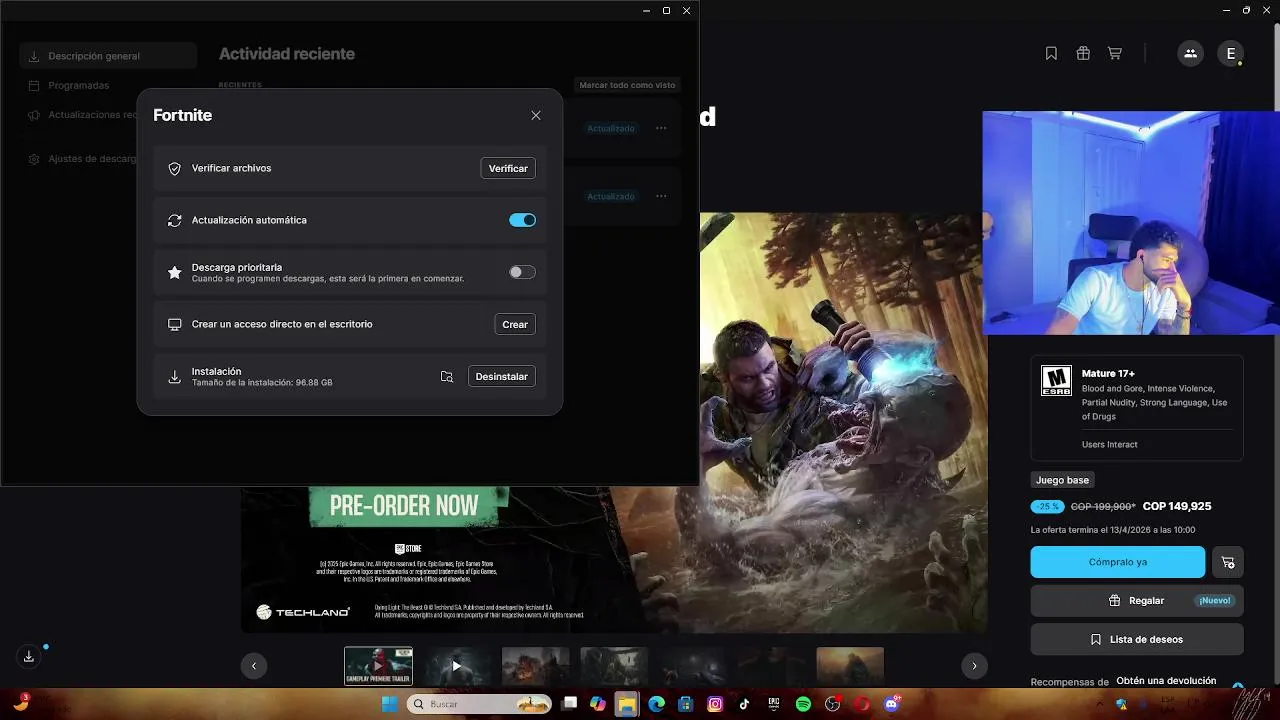Select the third carousel thumbnail
Image resolution: width=1280 pixels, height=720 pixels.
pyautogui.click(x=536, y=666)
